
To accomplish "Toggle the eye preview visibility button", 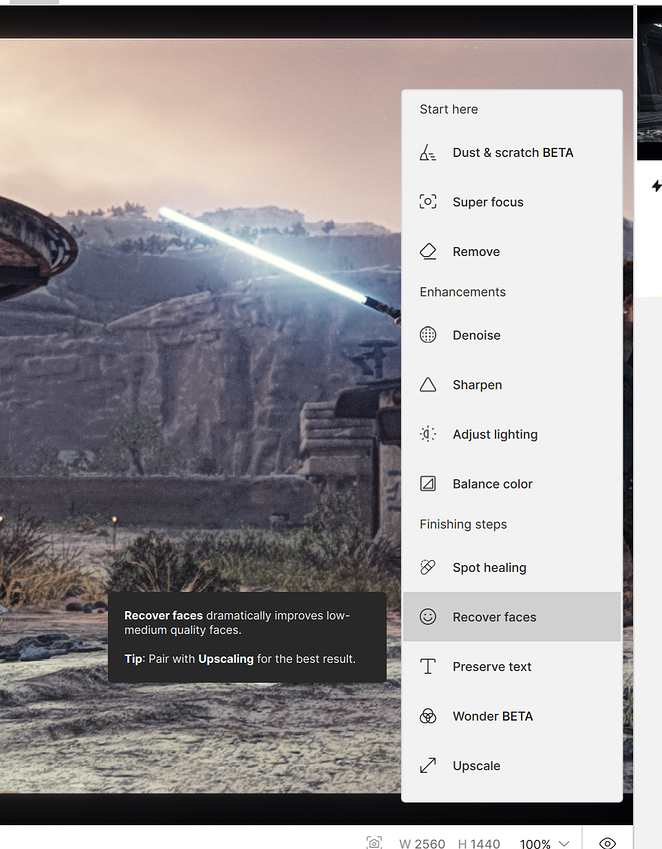I will point(607,843).
